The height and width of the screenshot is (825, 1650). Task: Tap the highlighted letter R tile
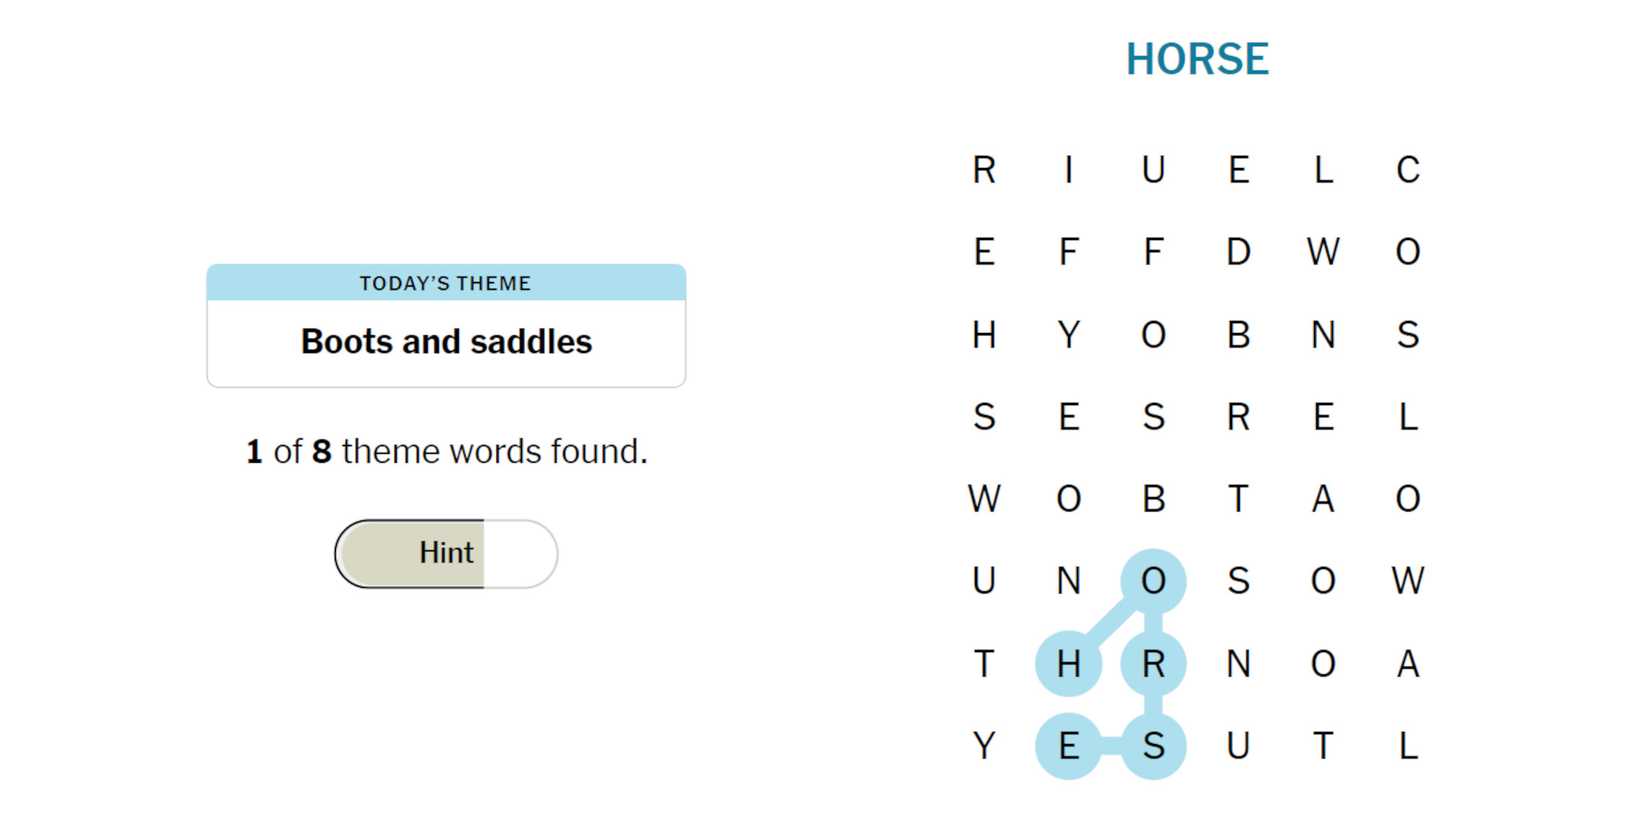point(1153,663)
